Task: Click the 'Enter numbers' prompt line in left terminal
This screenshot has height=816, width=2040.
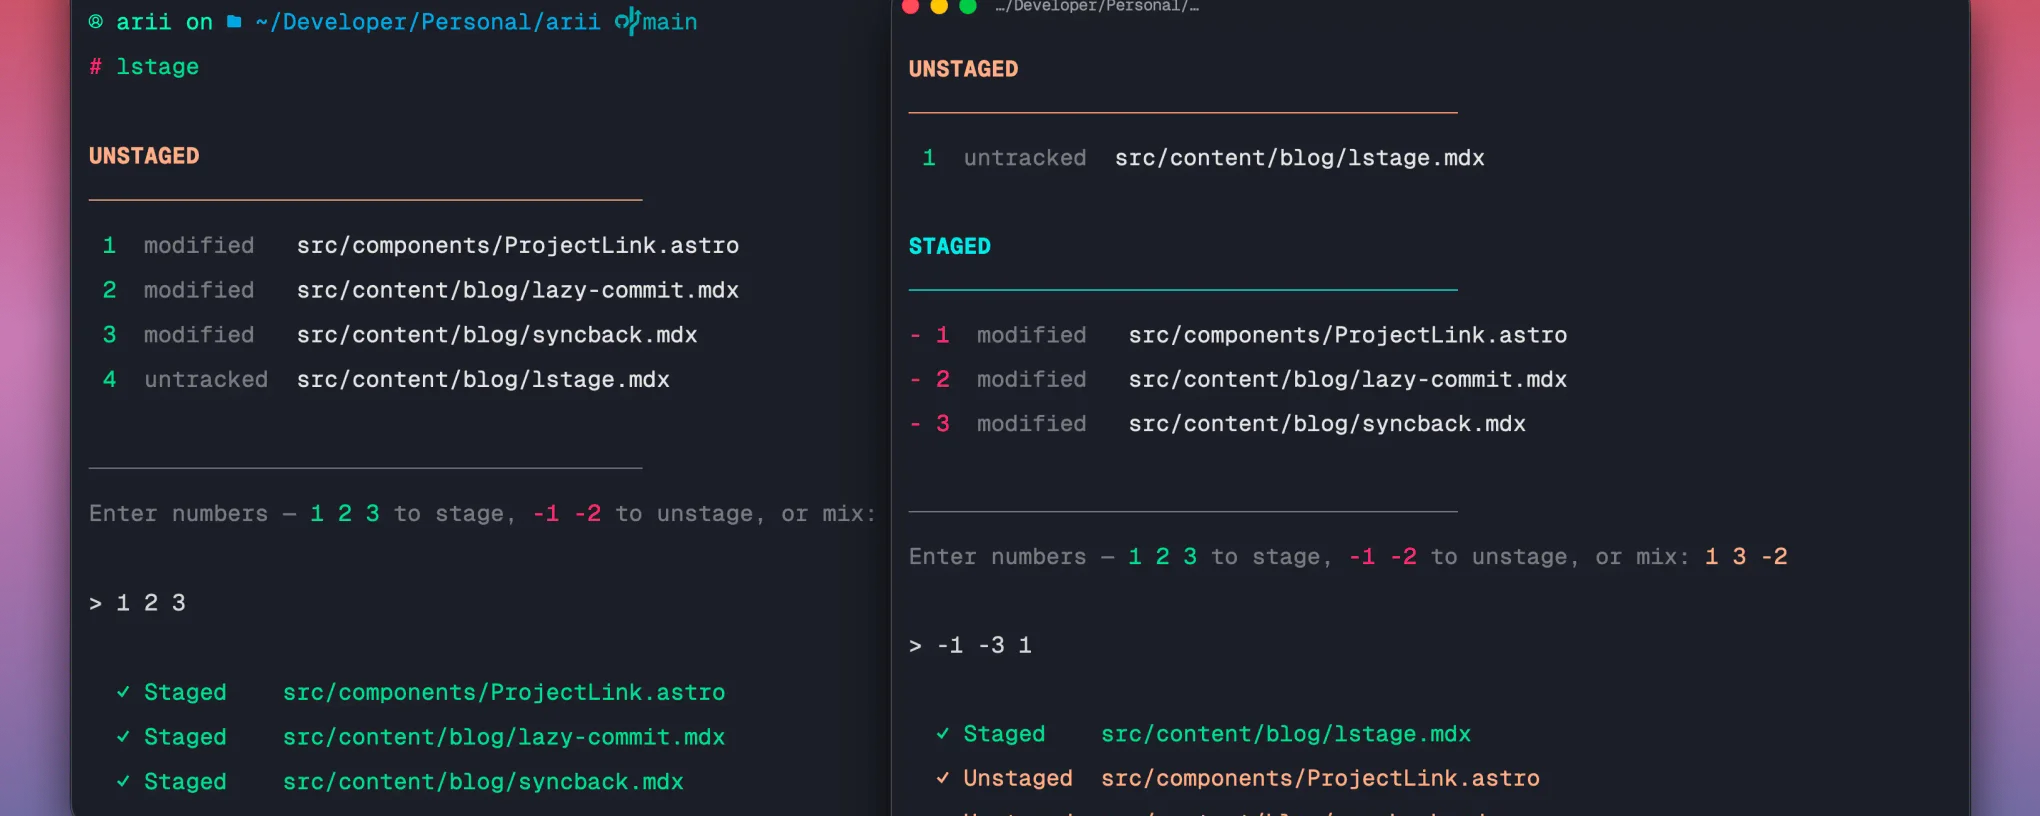Action: pos(482,514)
